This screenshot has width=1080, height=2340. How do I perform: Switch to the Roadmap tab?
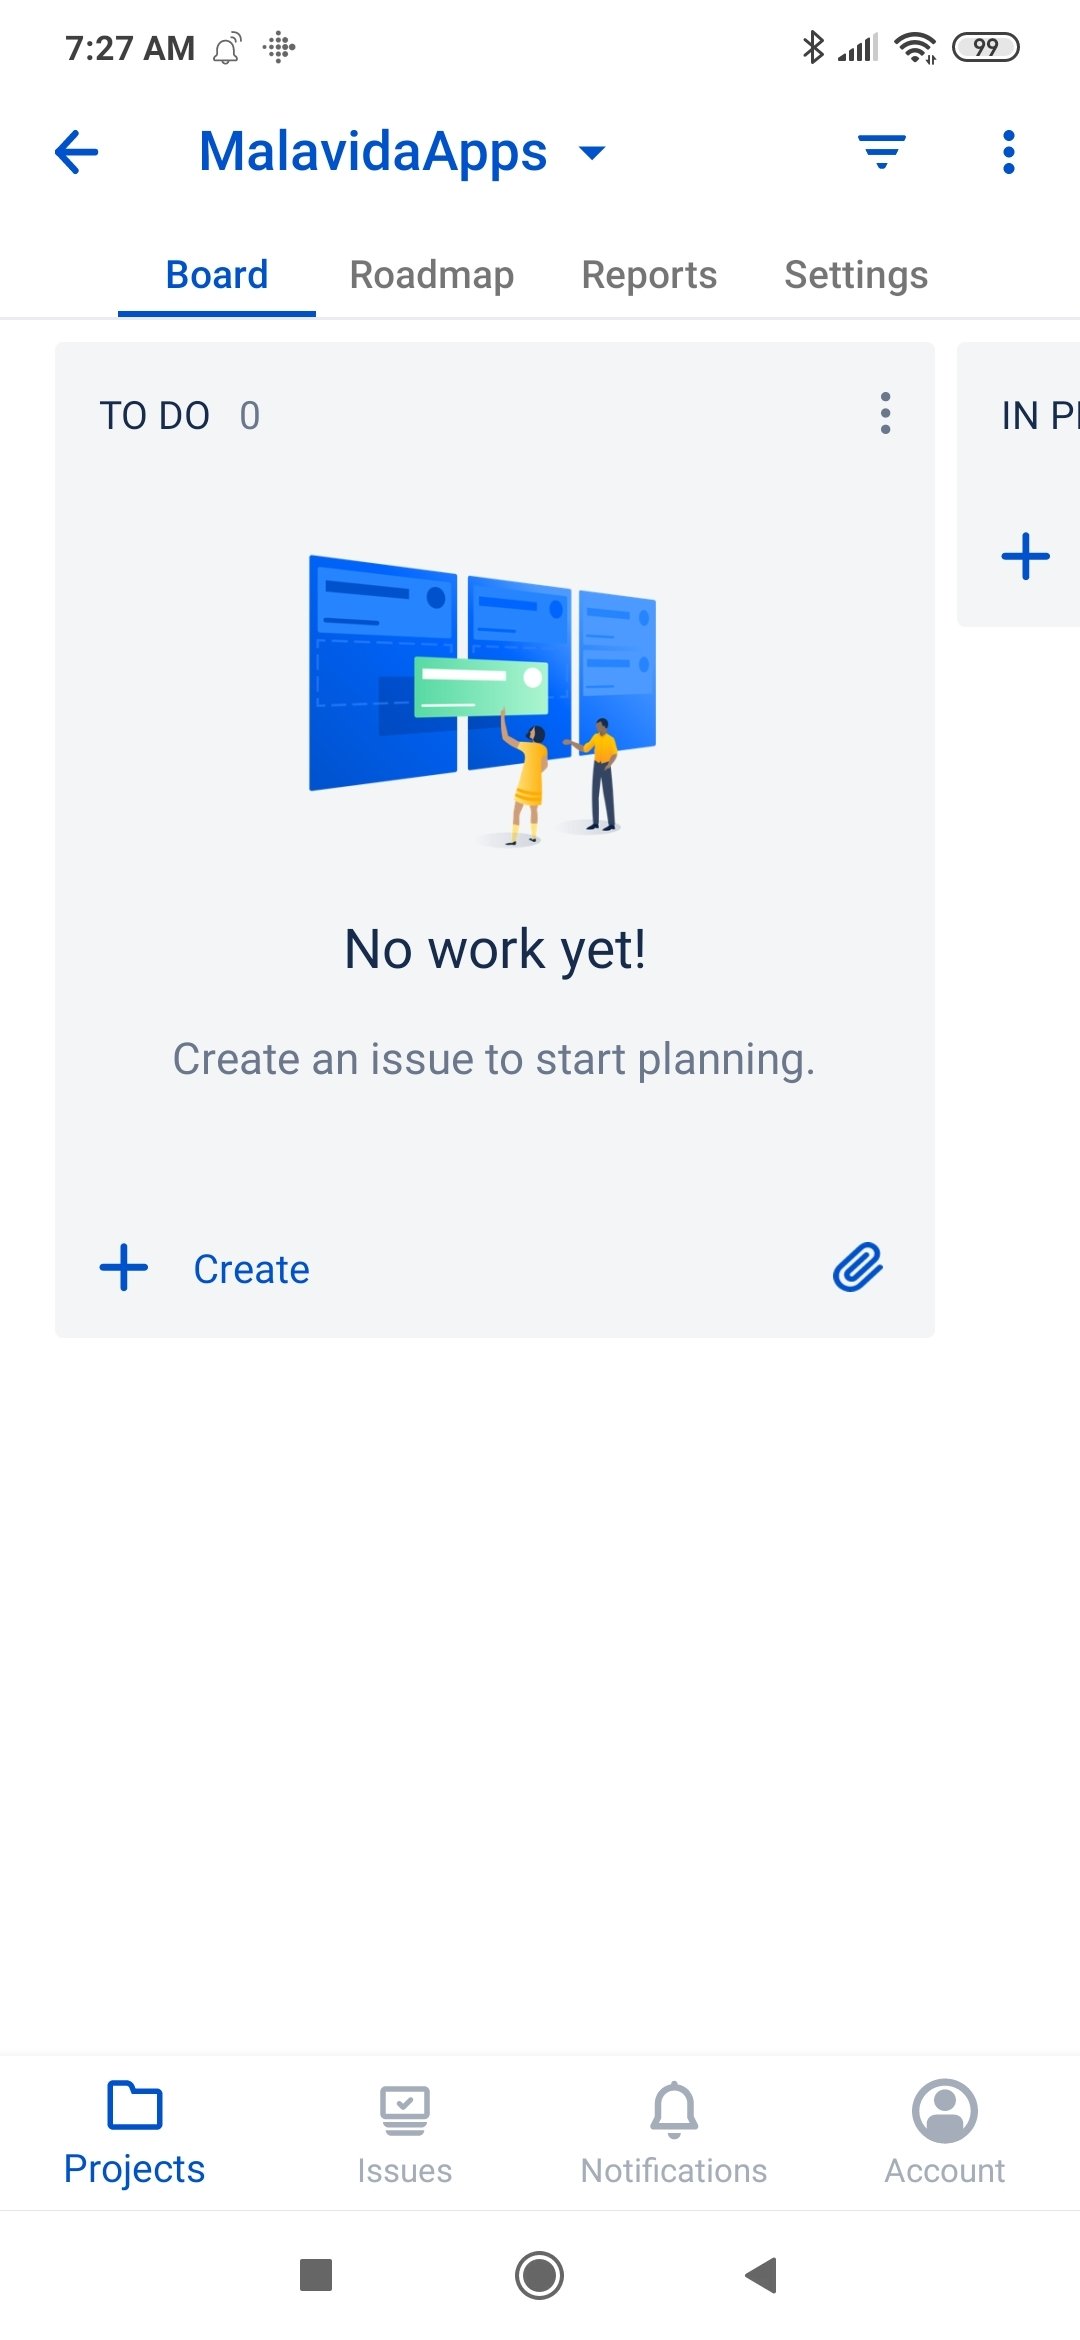click(x=432, y=275)
